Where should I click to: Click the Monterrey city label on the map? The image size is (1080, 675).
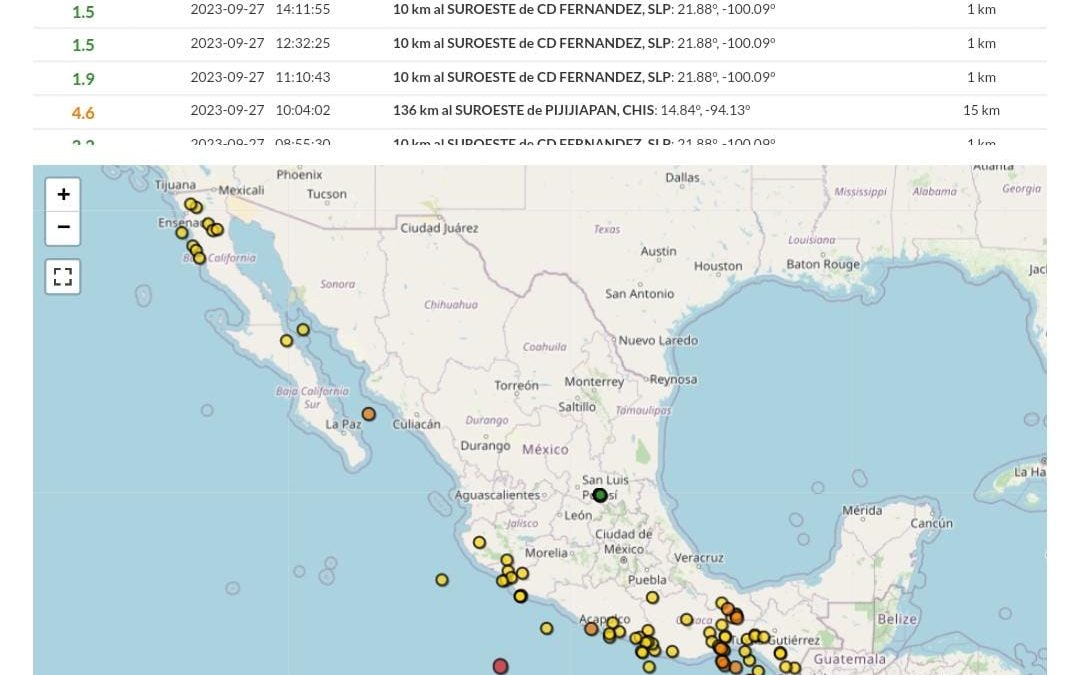[x=594, y=382]
